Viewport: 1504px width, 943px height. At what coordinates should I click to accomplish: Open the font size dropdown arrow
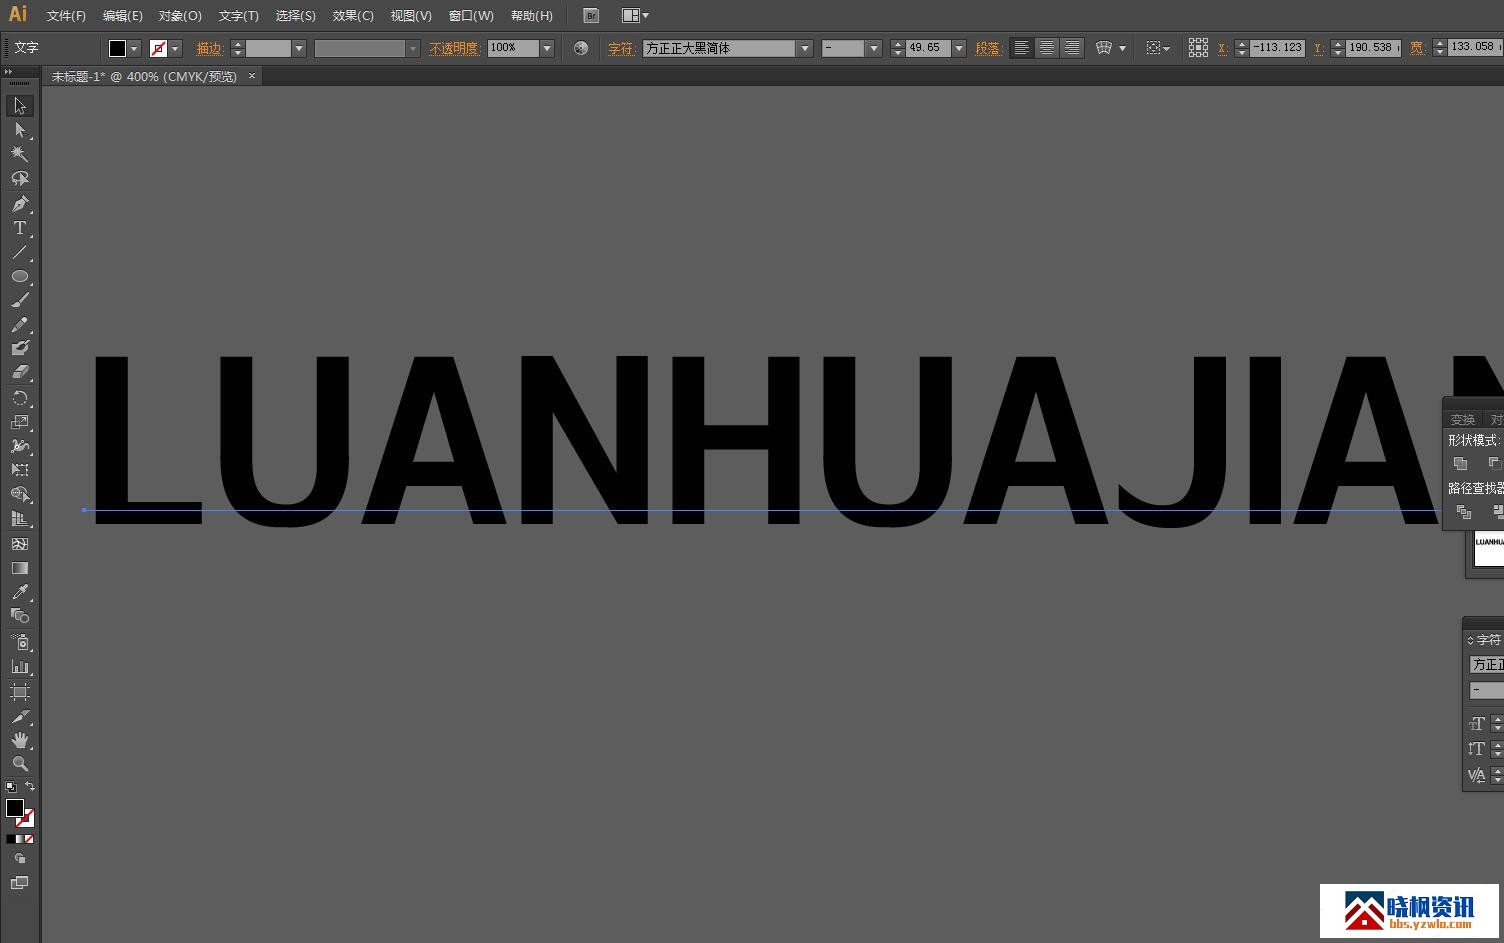coord(958,48)
